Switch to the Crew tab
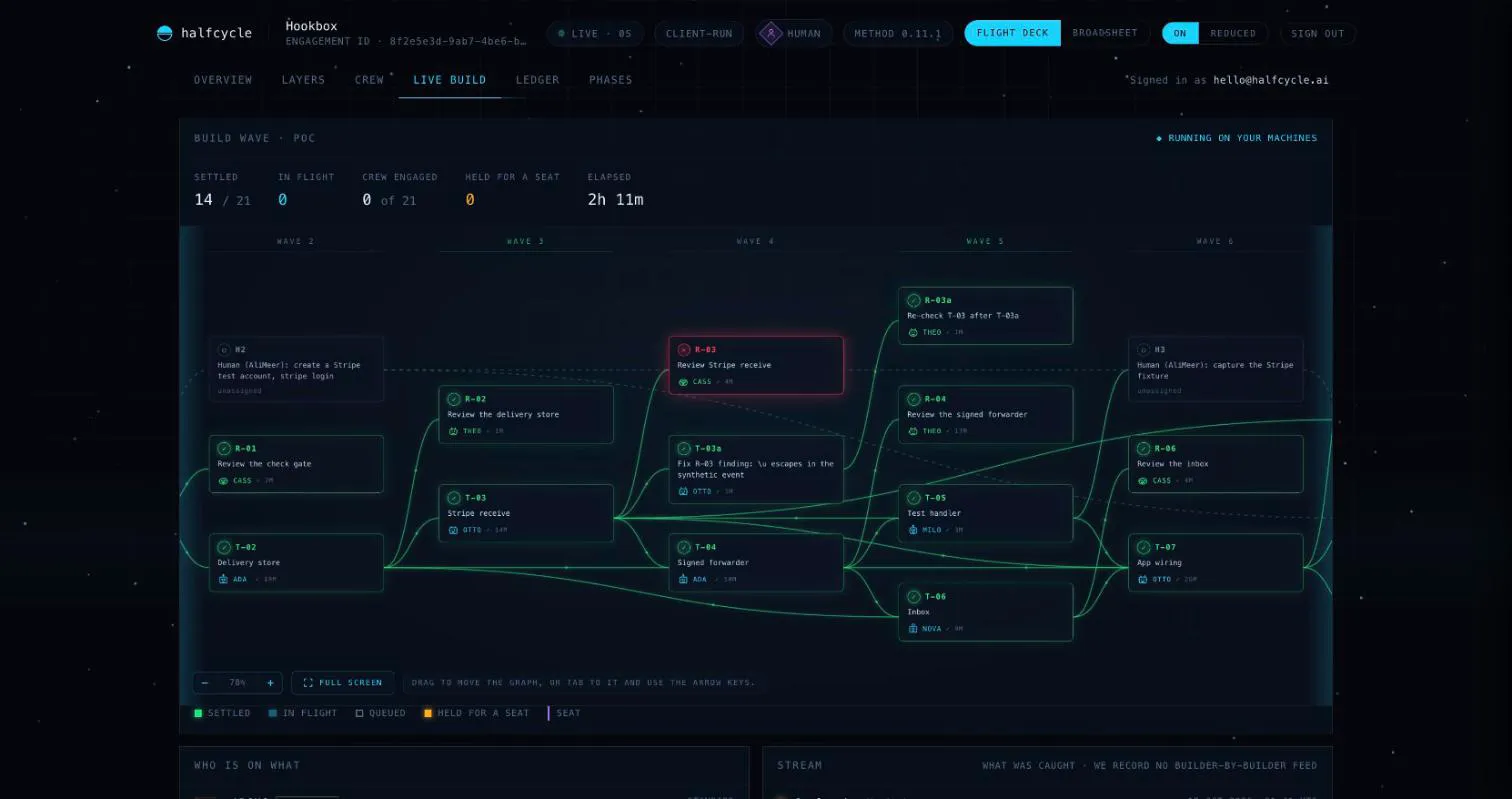This screenshot has height=799, width=1512. (x=369, y=80)
